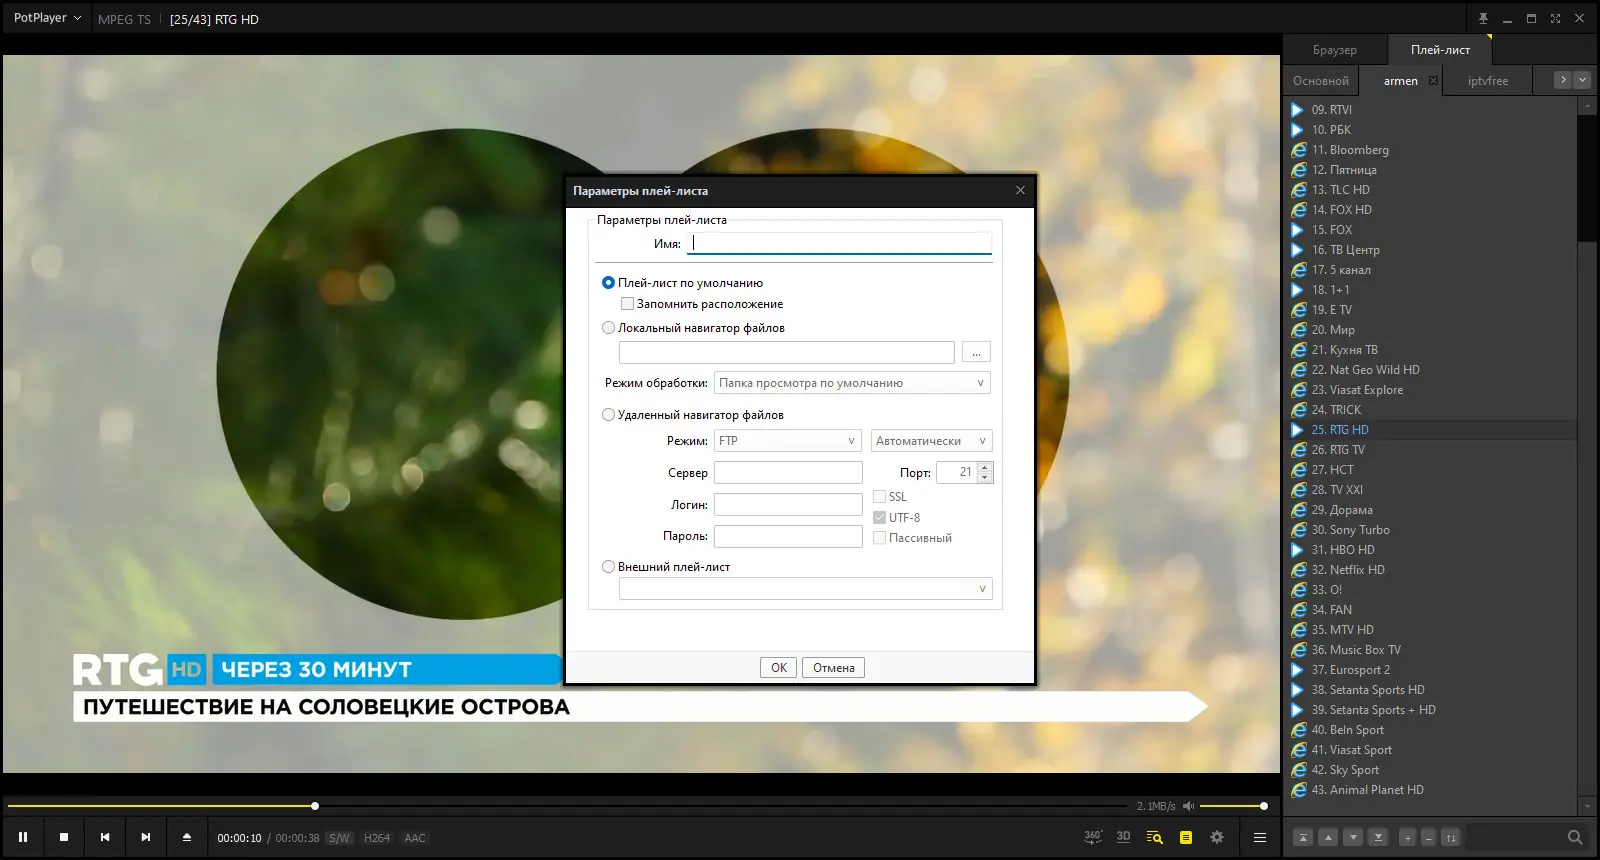Enable the SSL checkbox
Screen dimensions: 1600x860
point(879,497)
